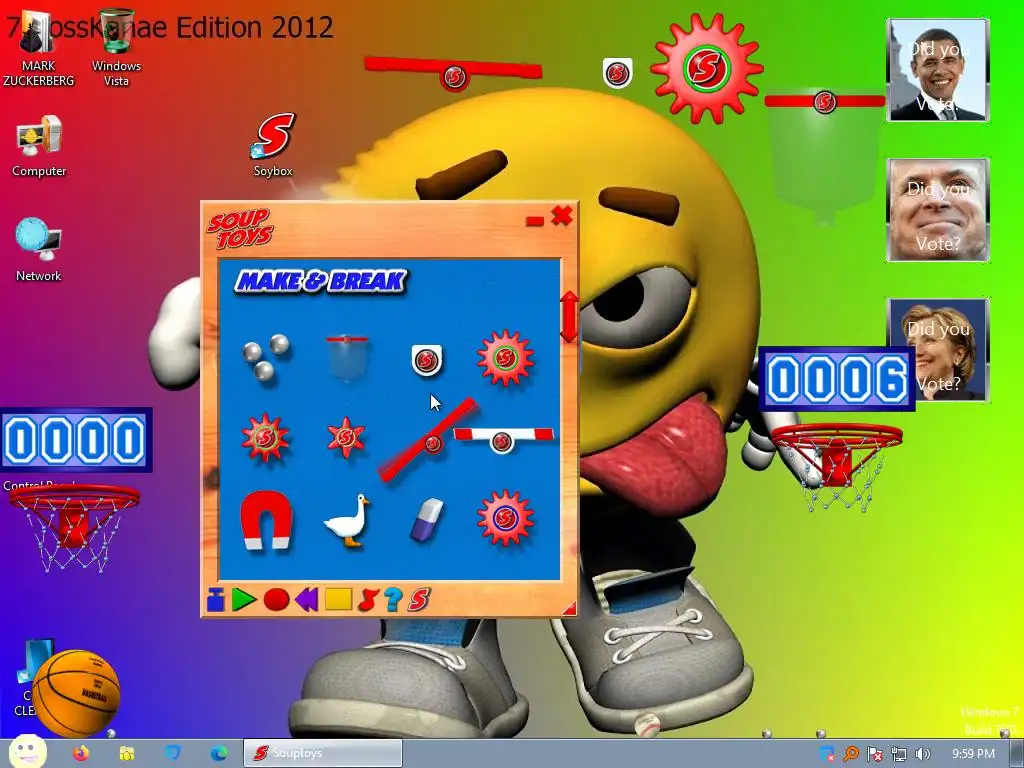The width and height of the screenshot is (1024, 768).
Task: Select the tilted red seesaw plank toy
Action: pos(428,440)
